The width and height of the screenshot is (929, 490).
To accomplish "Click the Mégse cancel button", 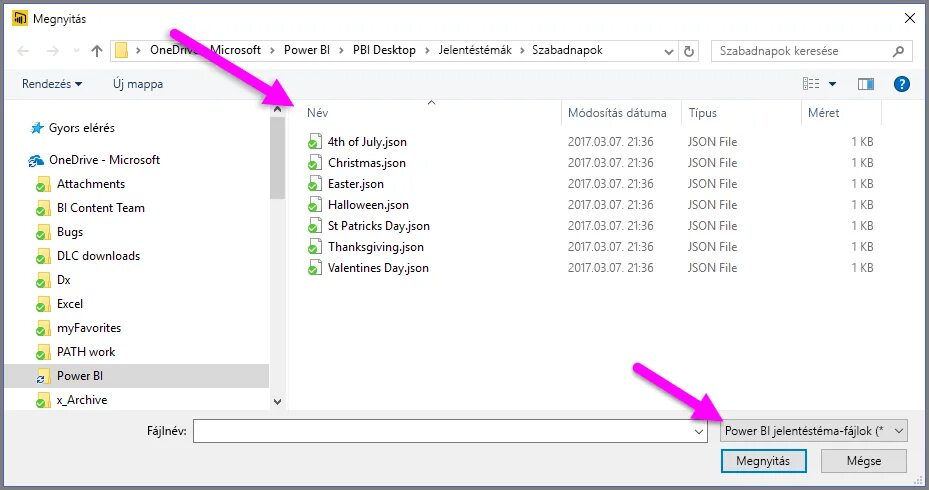I will 863,461.
